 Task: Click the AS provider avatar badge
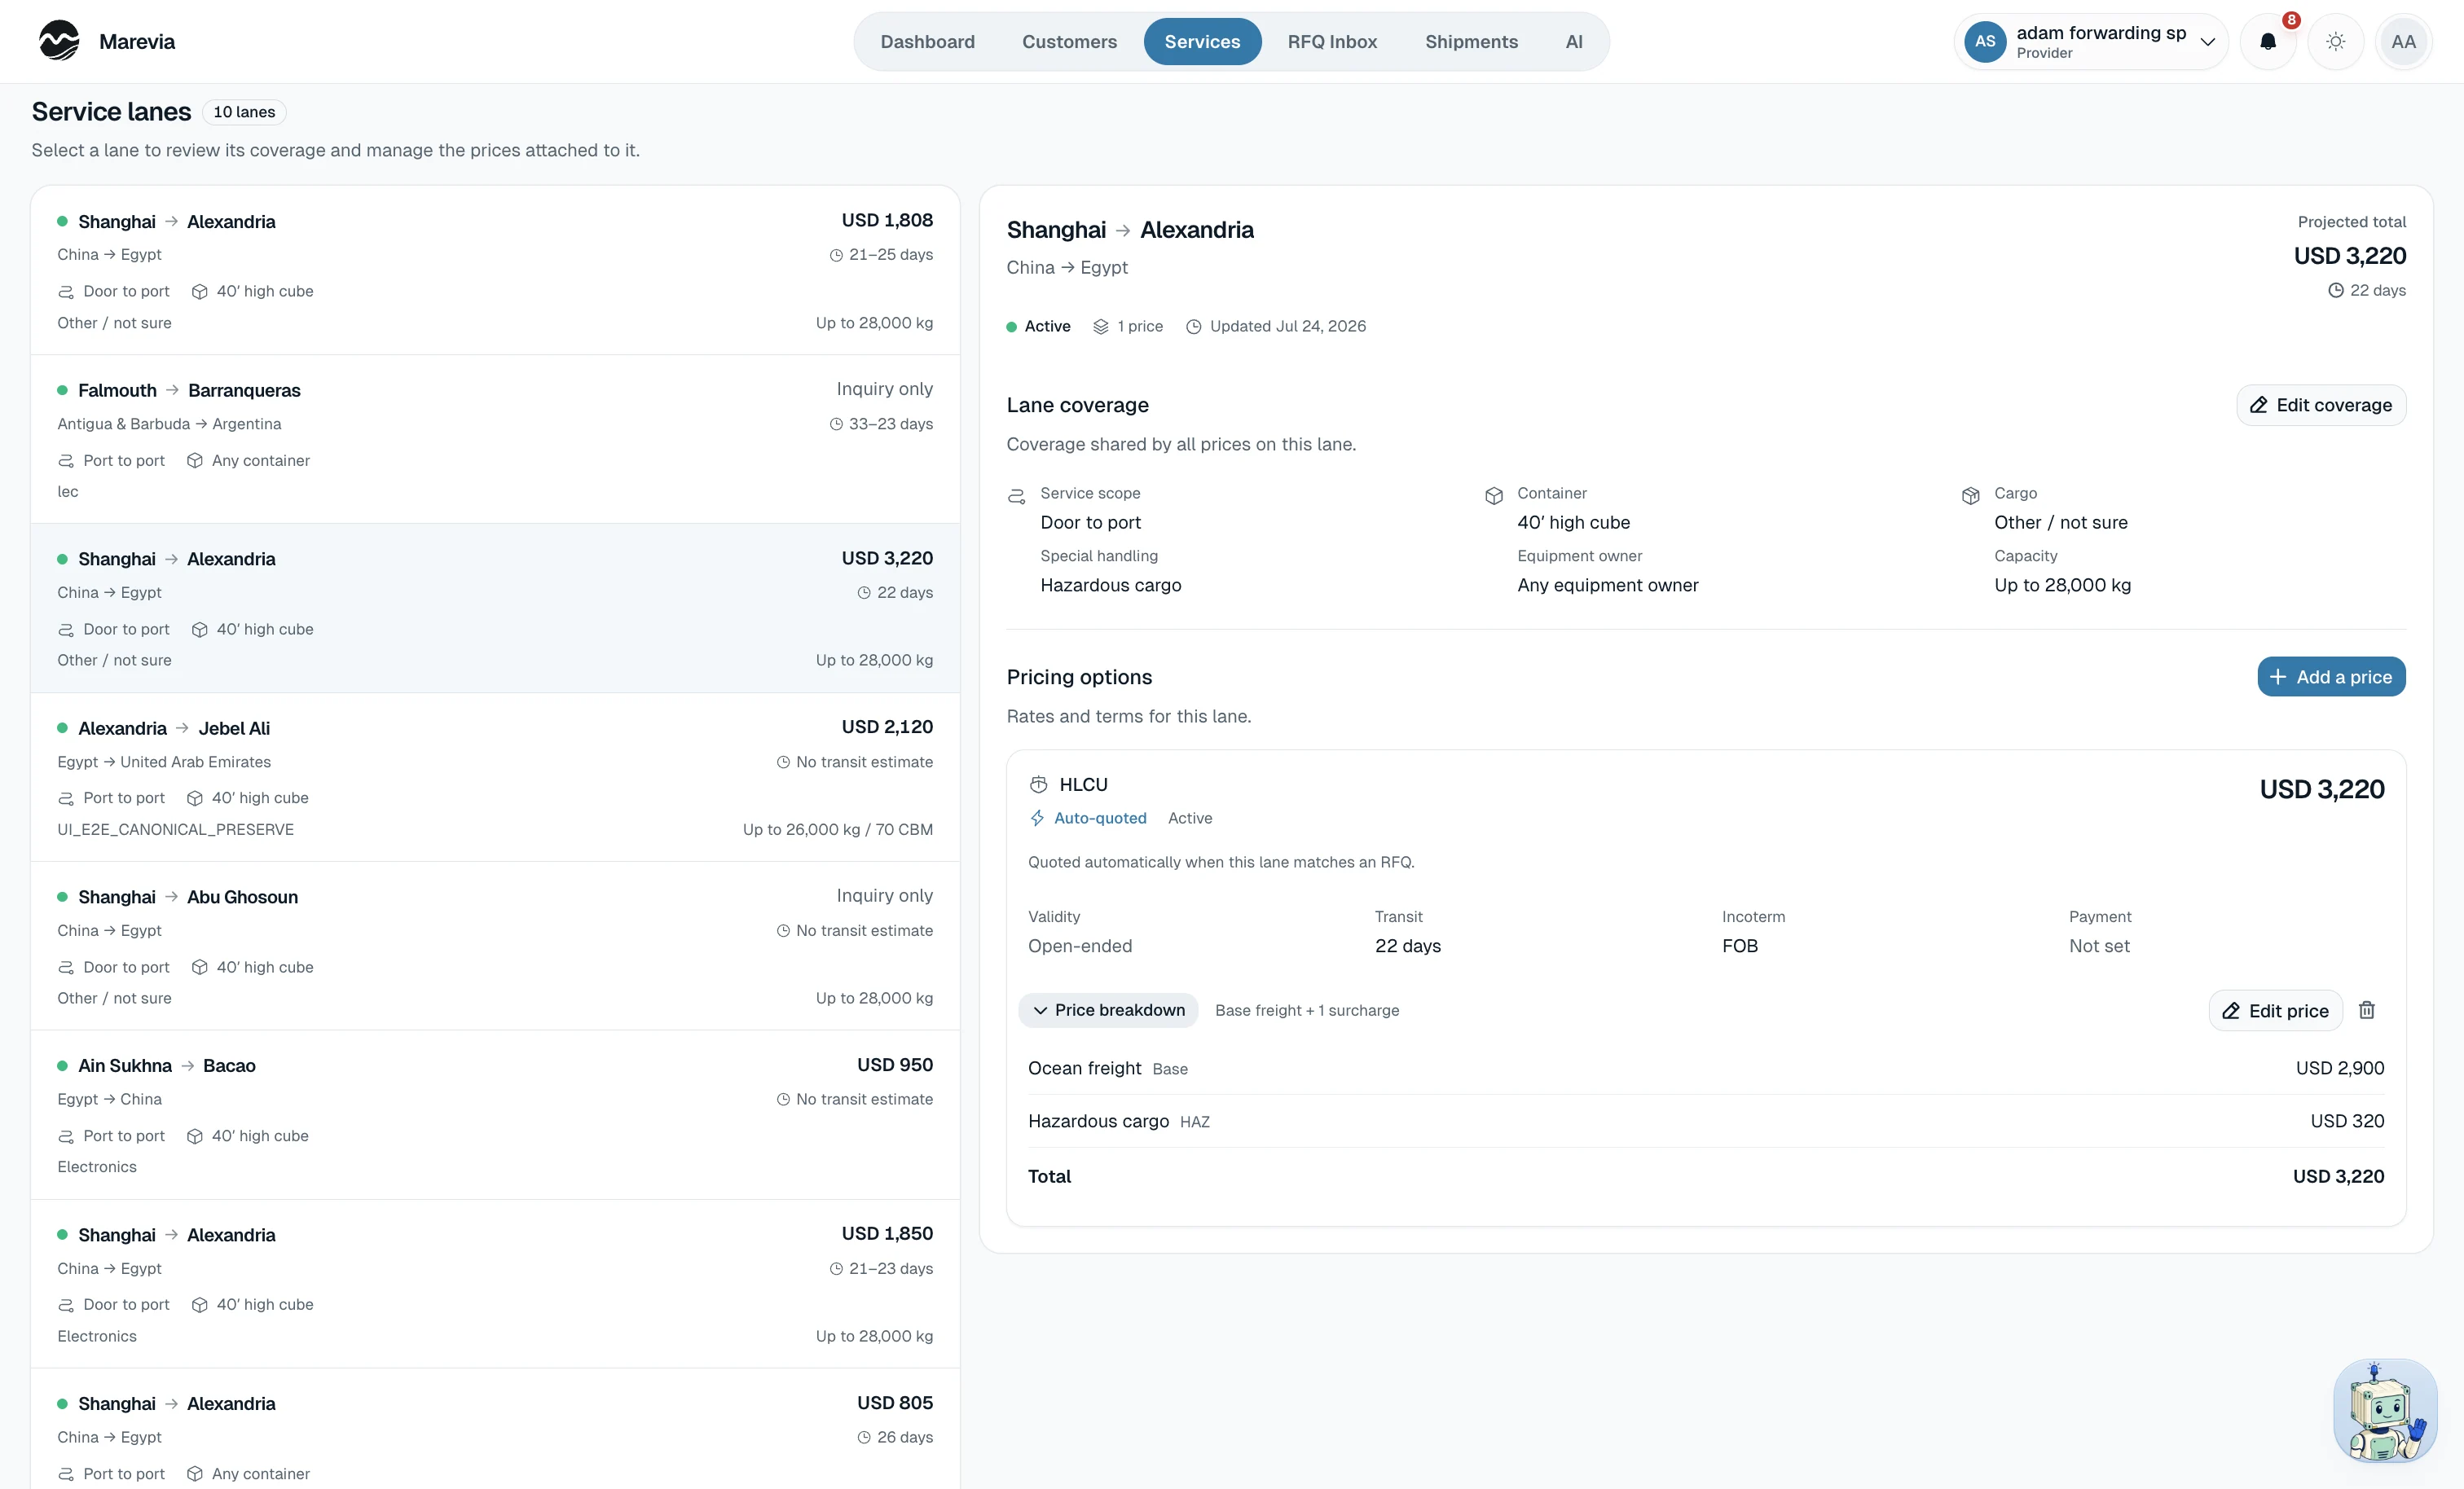1985,42
